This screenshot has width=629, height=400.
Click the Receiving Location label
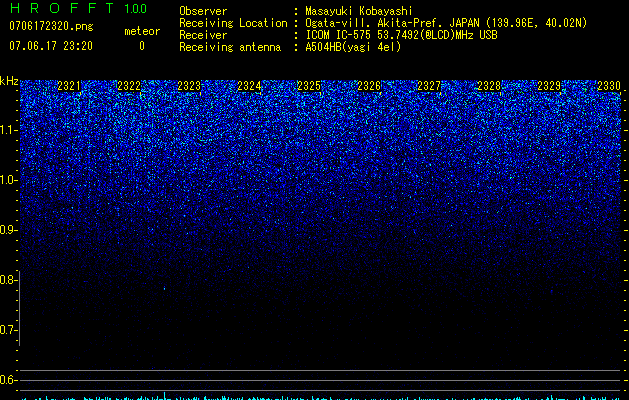233,23
